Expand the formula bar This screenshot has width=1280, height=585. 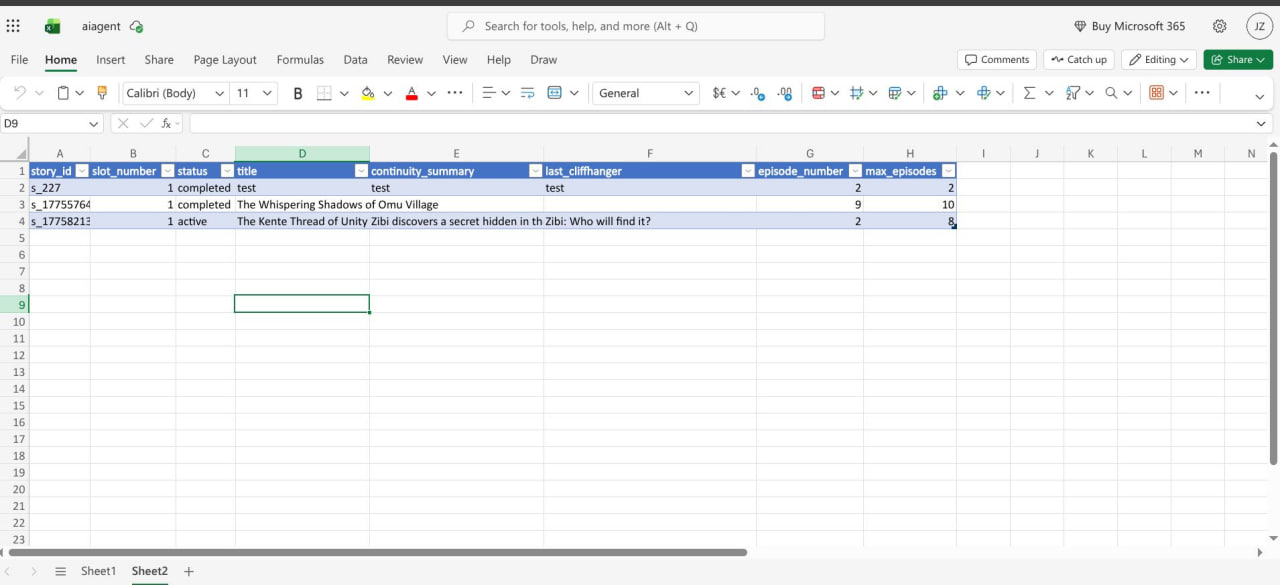pos(1261,123)
